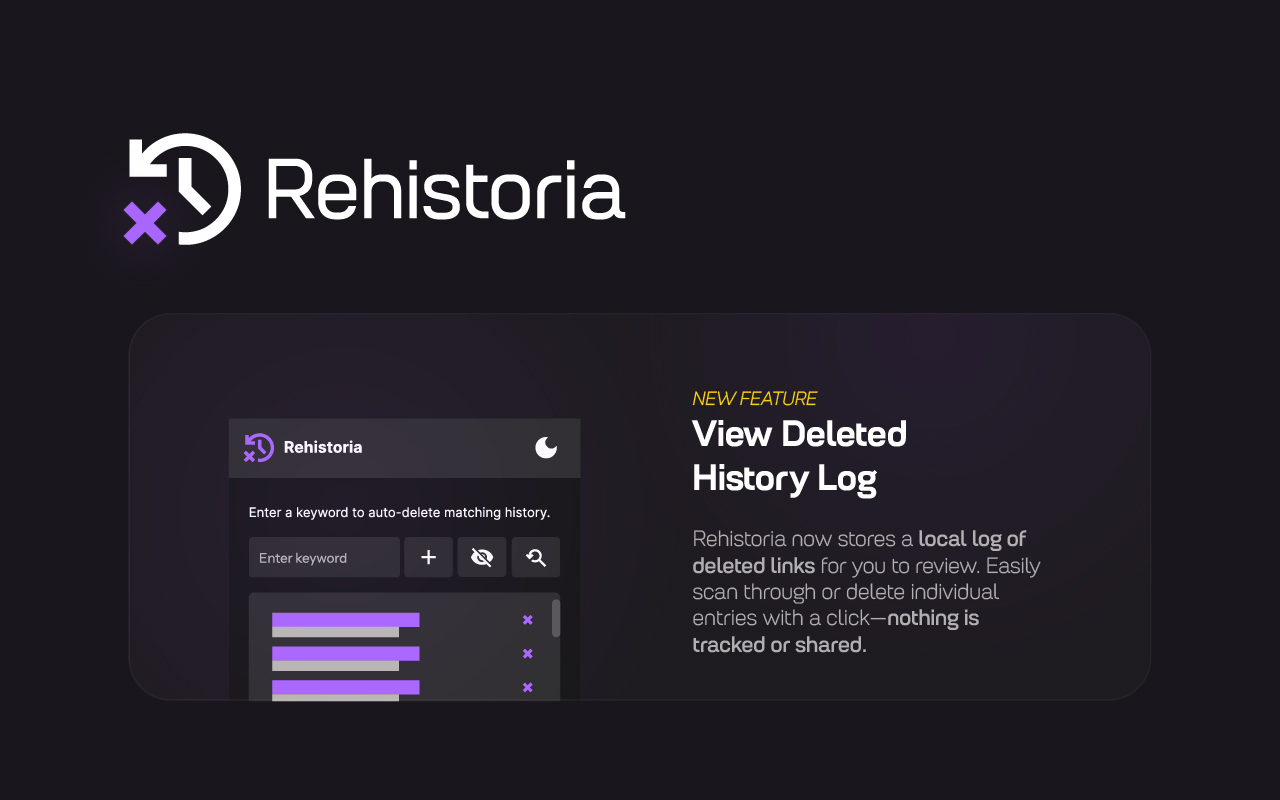Click the 'NEW FEATURE' yellow label
The width and height of the screenshot is (1280, 800).
coord(755,399)
